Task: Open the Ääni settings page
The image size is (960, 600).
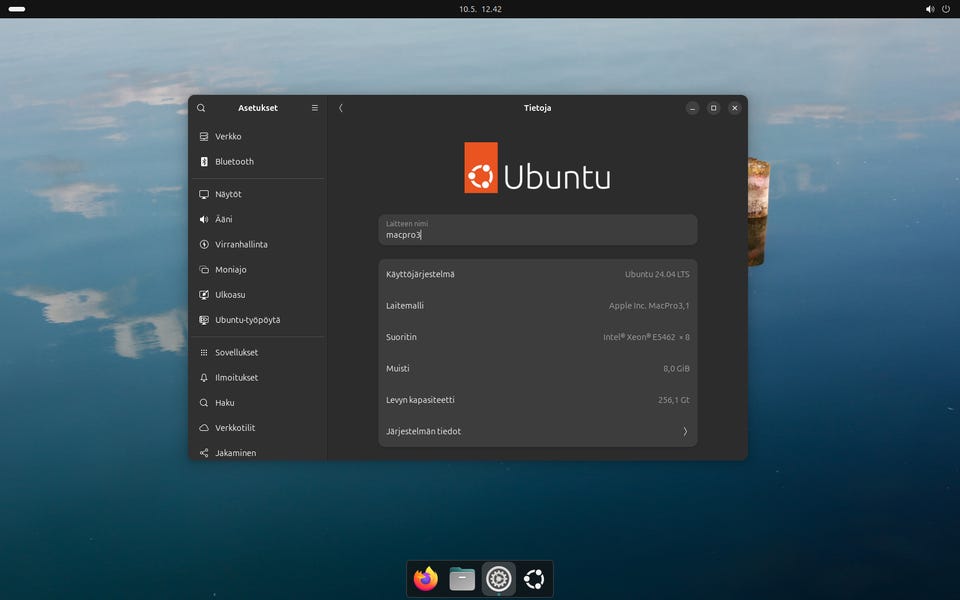Action: [258, 219]
